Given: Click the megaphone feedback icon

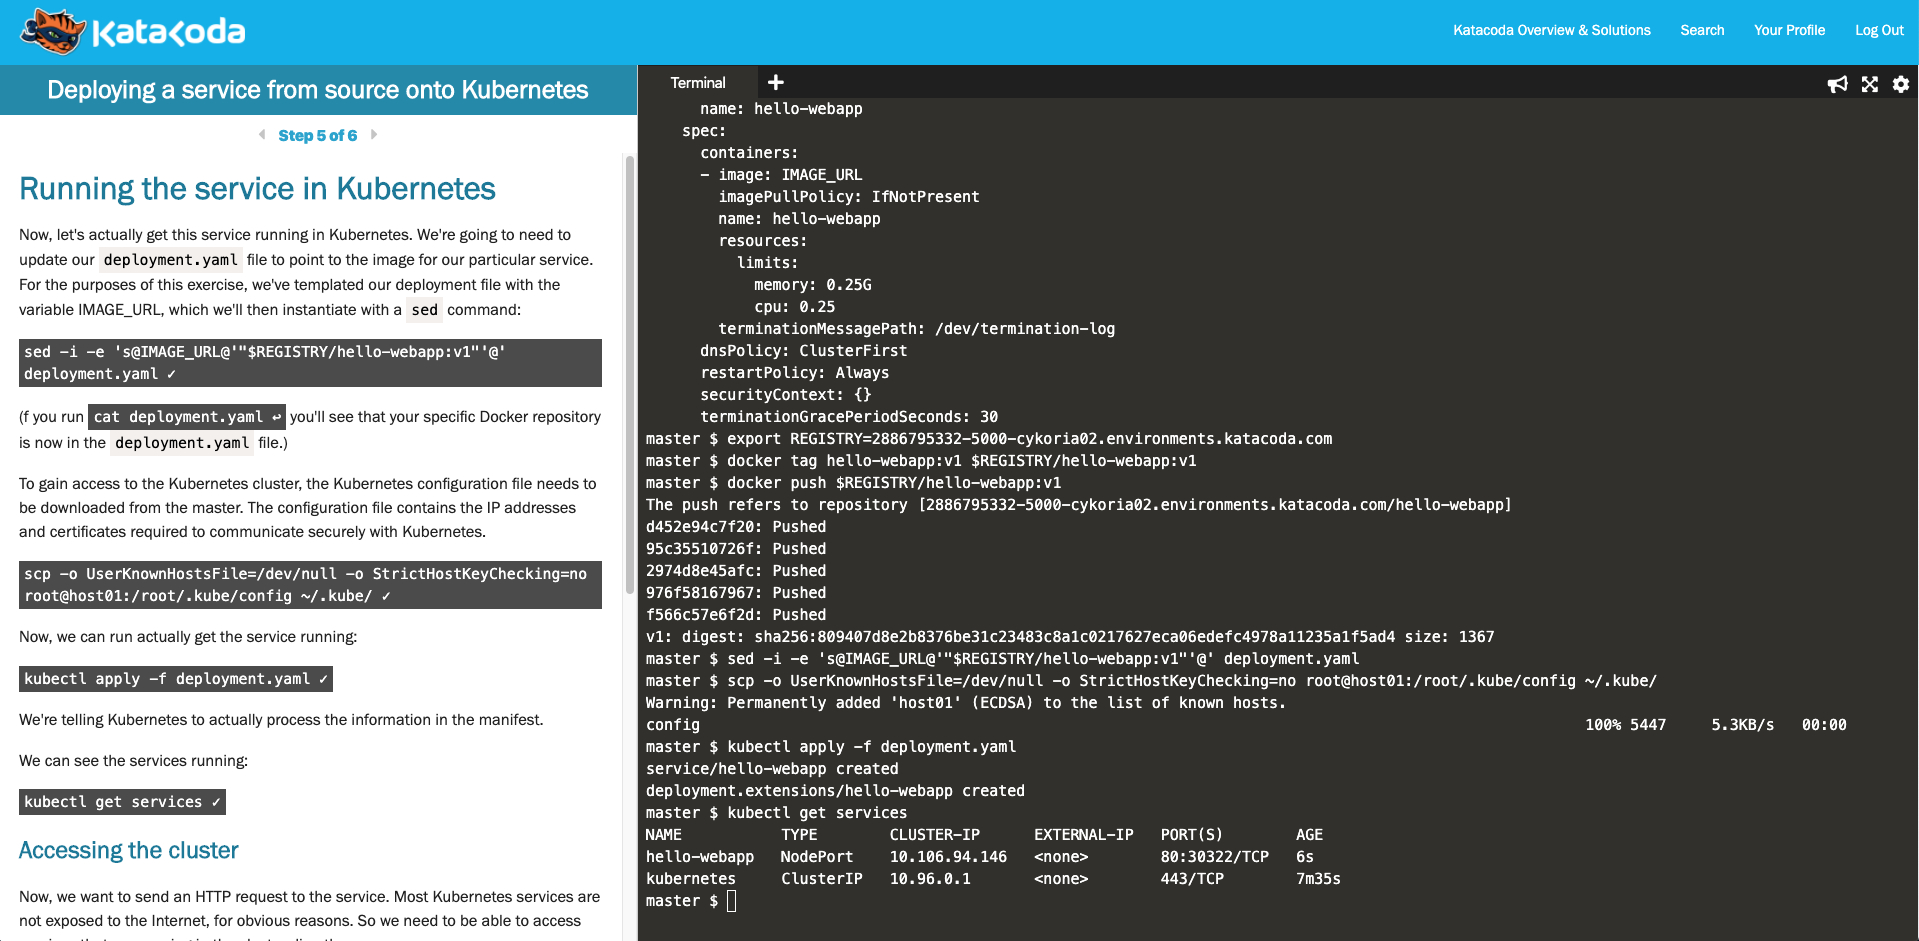Looking at the screenshot, I should [x=1837, y=84].
